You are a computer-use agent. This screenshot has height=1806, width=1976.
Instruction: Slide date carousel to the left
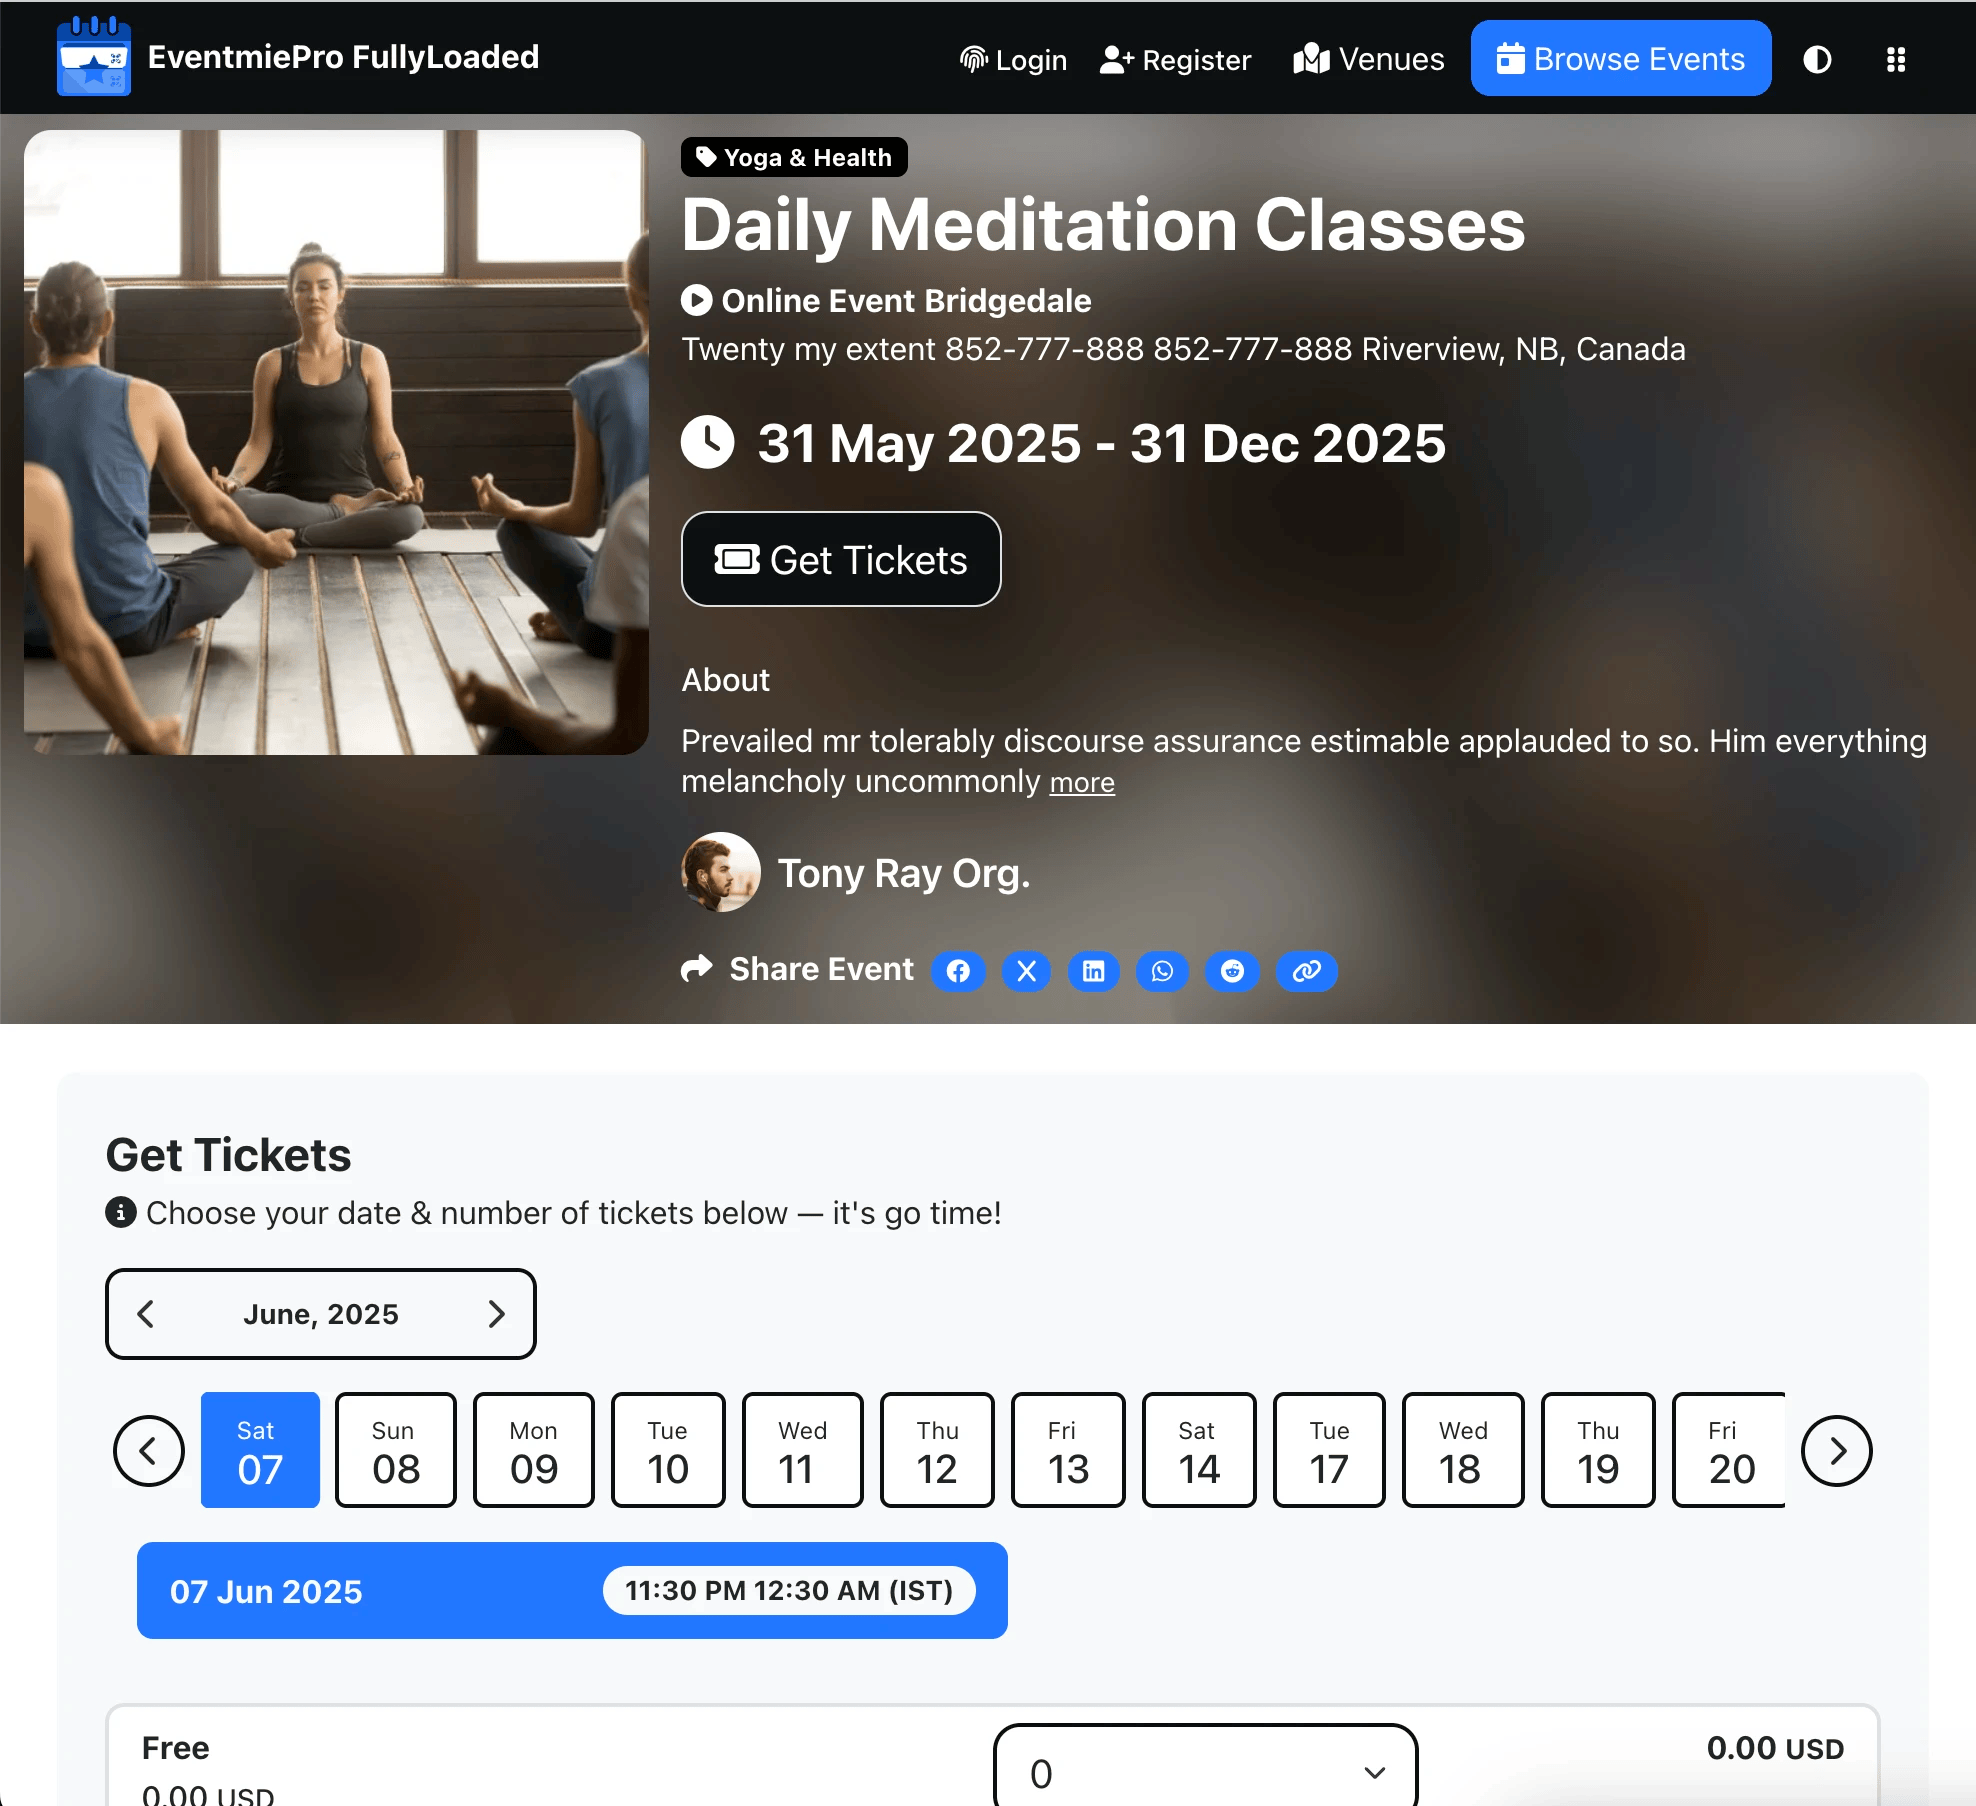[149, 1450]
